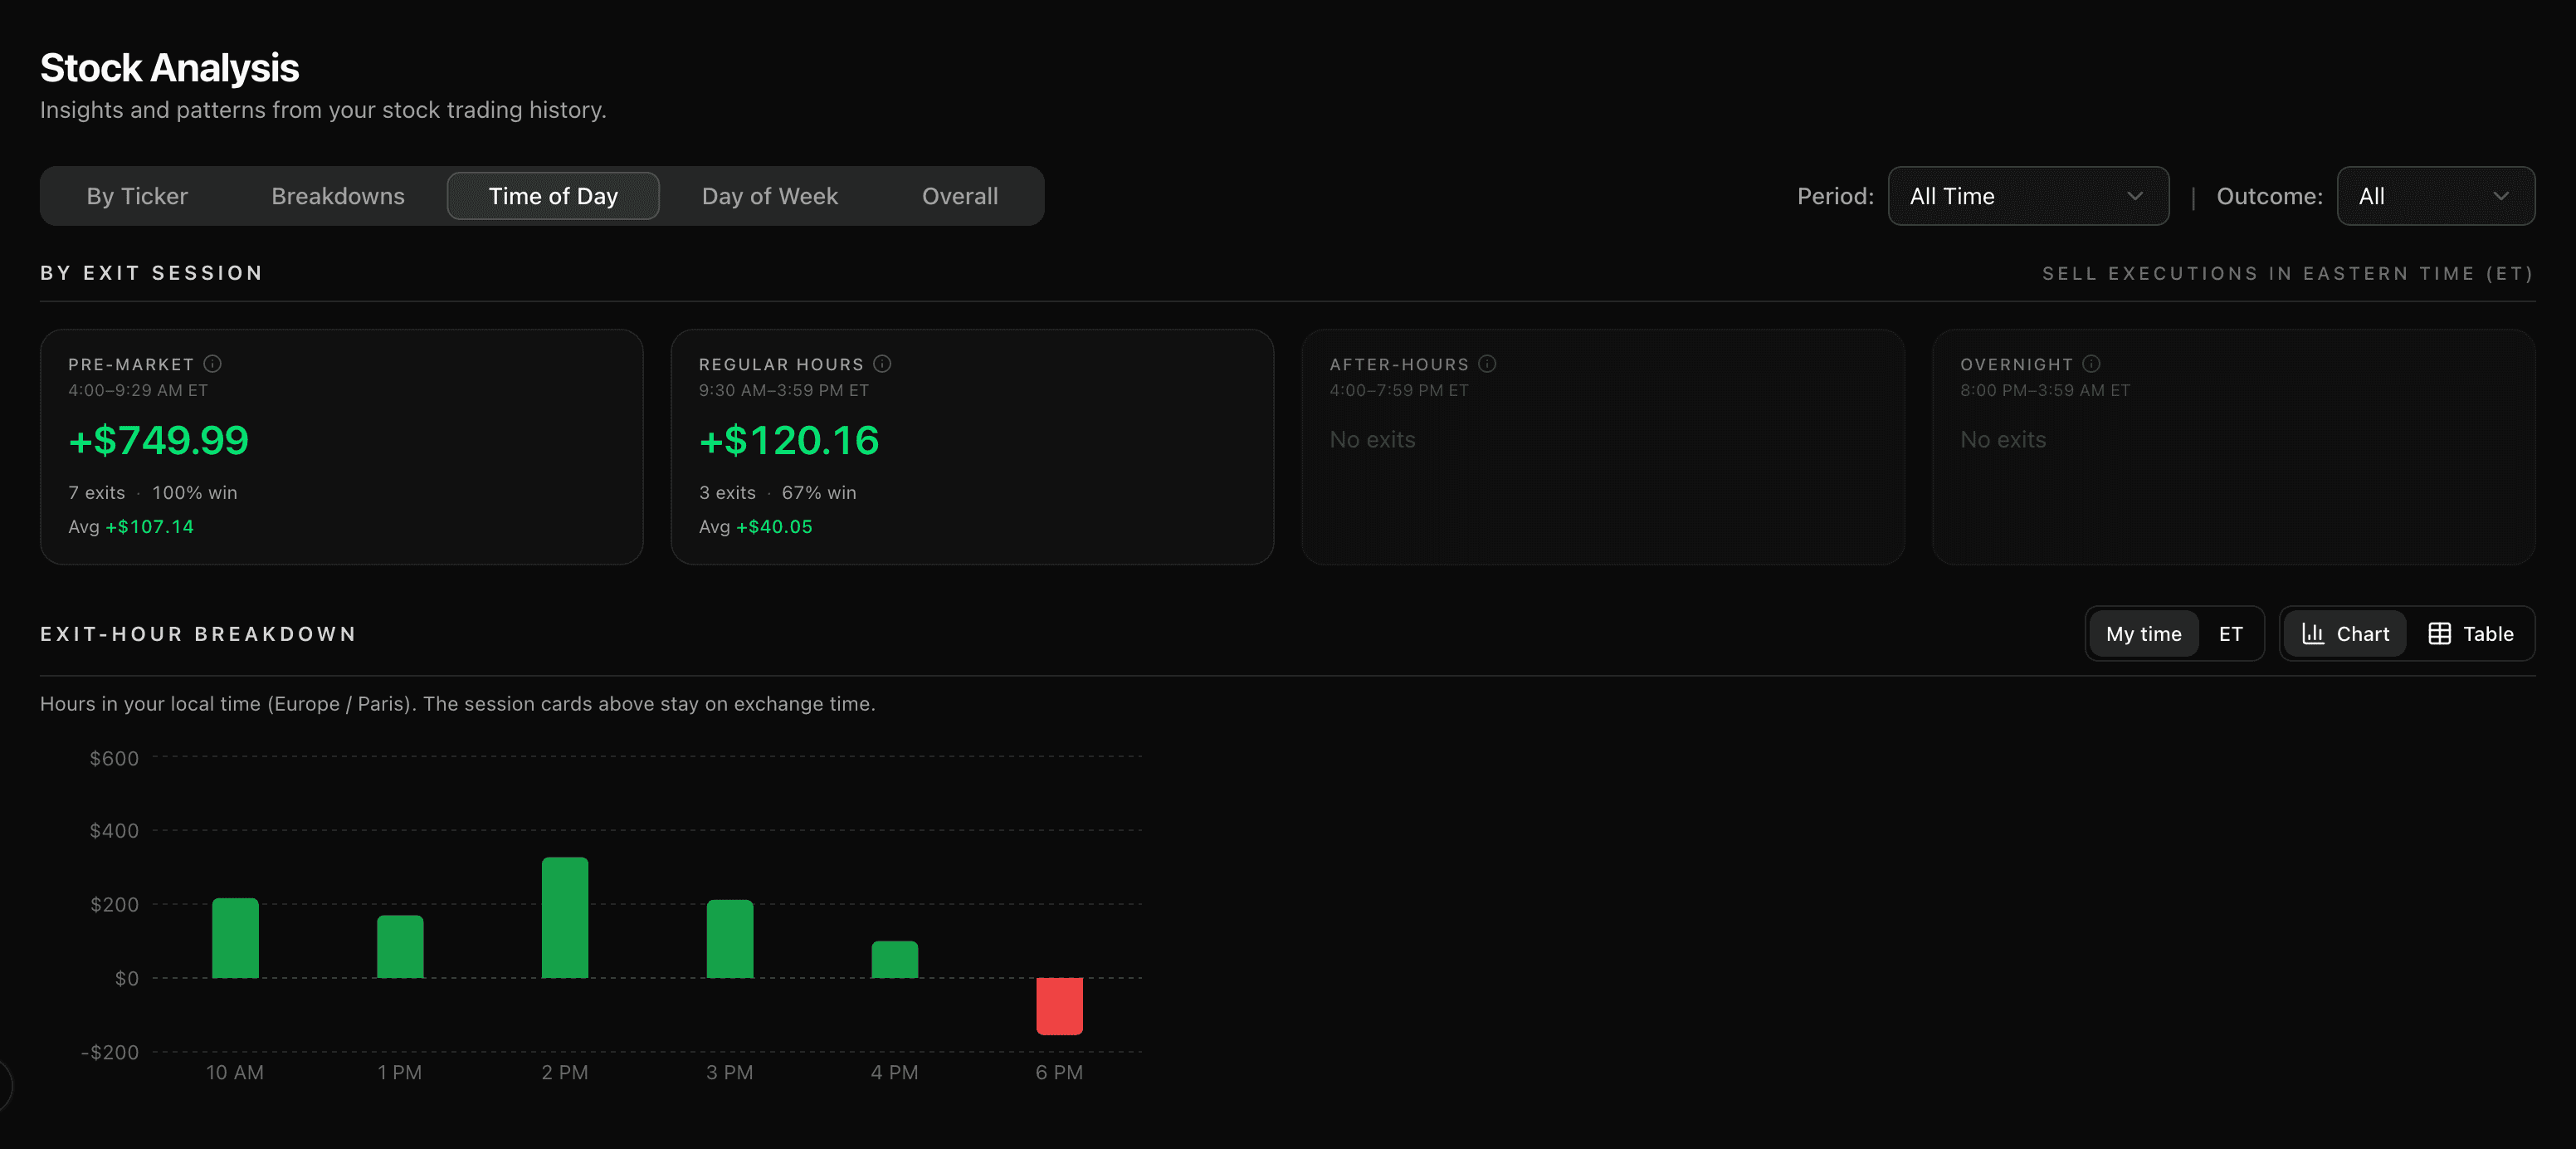The height and width of the screenshot is (1149, 2576).
Task: Click the -$200 axis label
Action: (x=110, y=1052)
